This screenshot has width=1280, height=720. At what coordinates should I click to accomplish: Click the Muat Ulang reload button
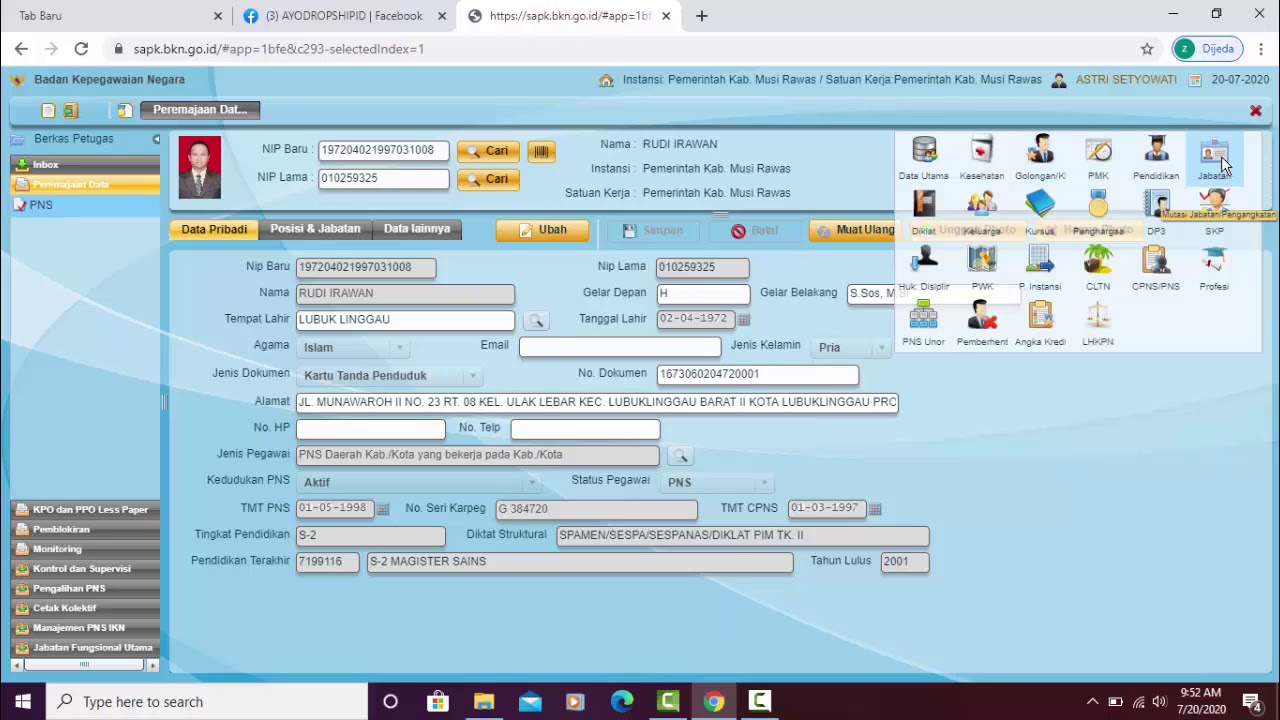pos(855,230)
